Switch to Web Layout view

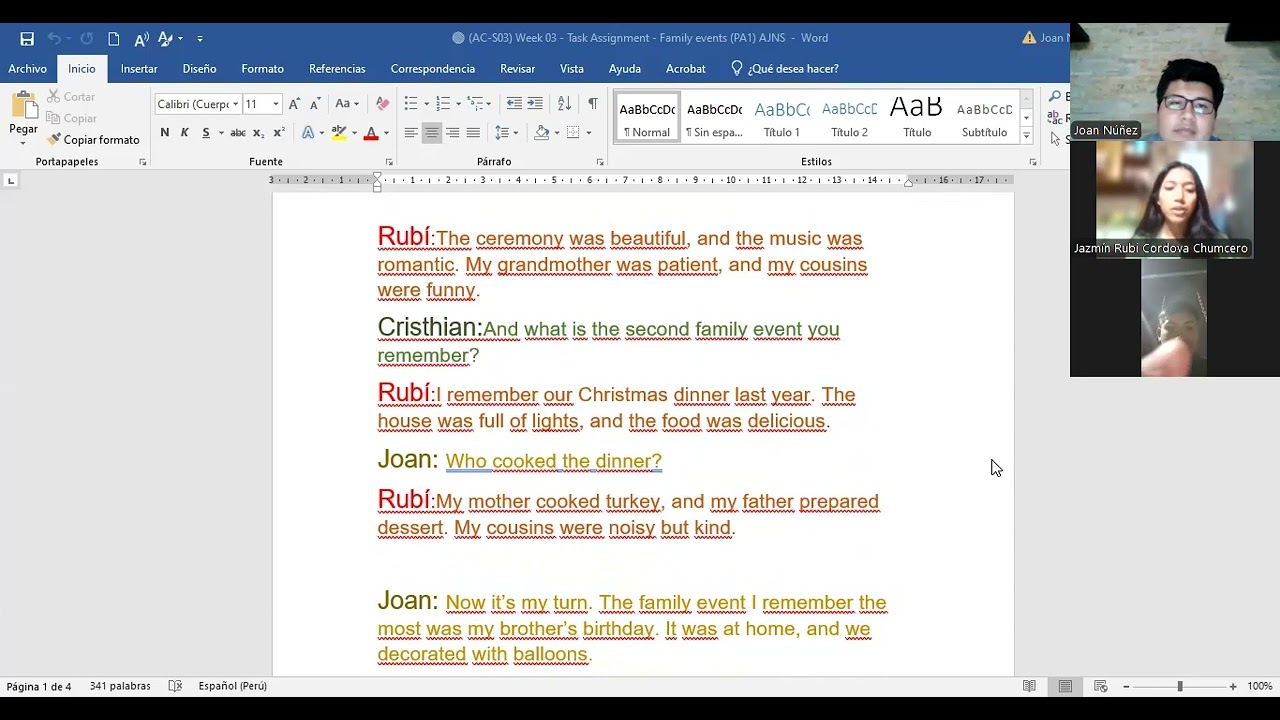1101,686
